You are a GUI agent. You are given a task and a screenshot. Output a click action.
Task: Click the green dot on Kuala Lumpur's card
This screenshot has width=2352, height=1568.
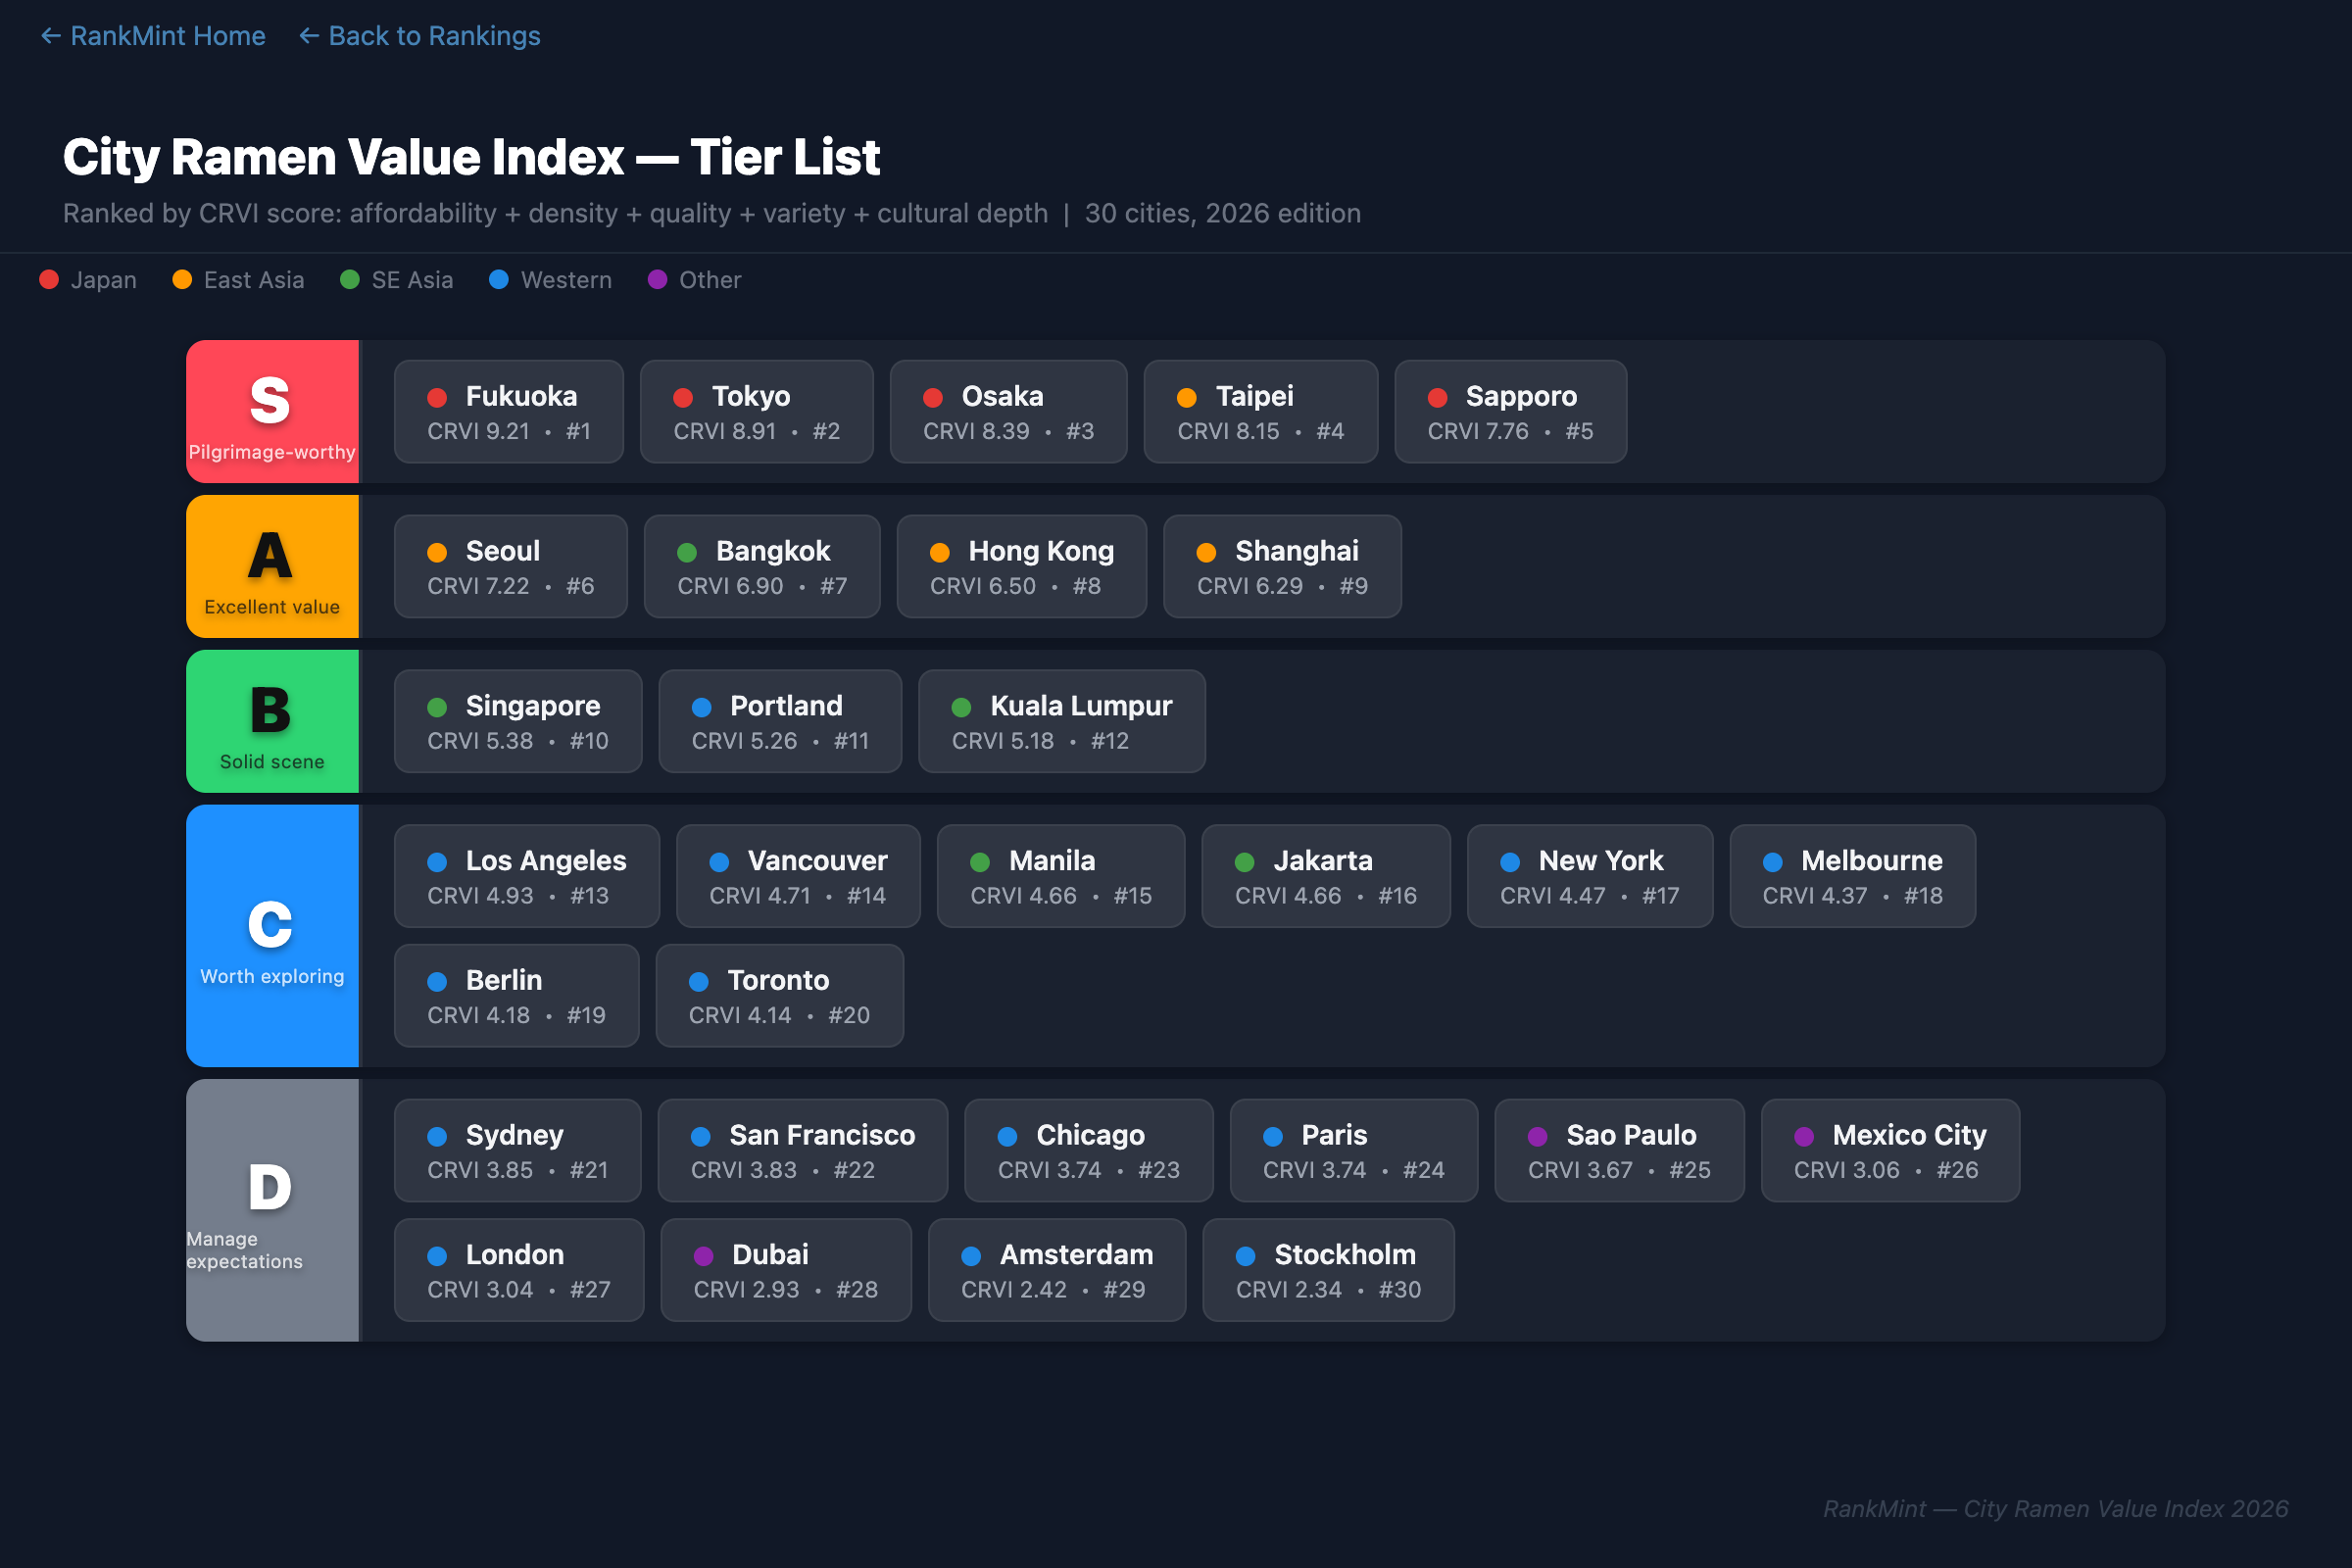[x=962, y=706]
